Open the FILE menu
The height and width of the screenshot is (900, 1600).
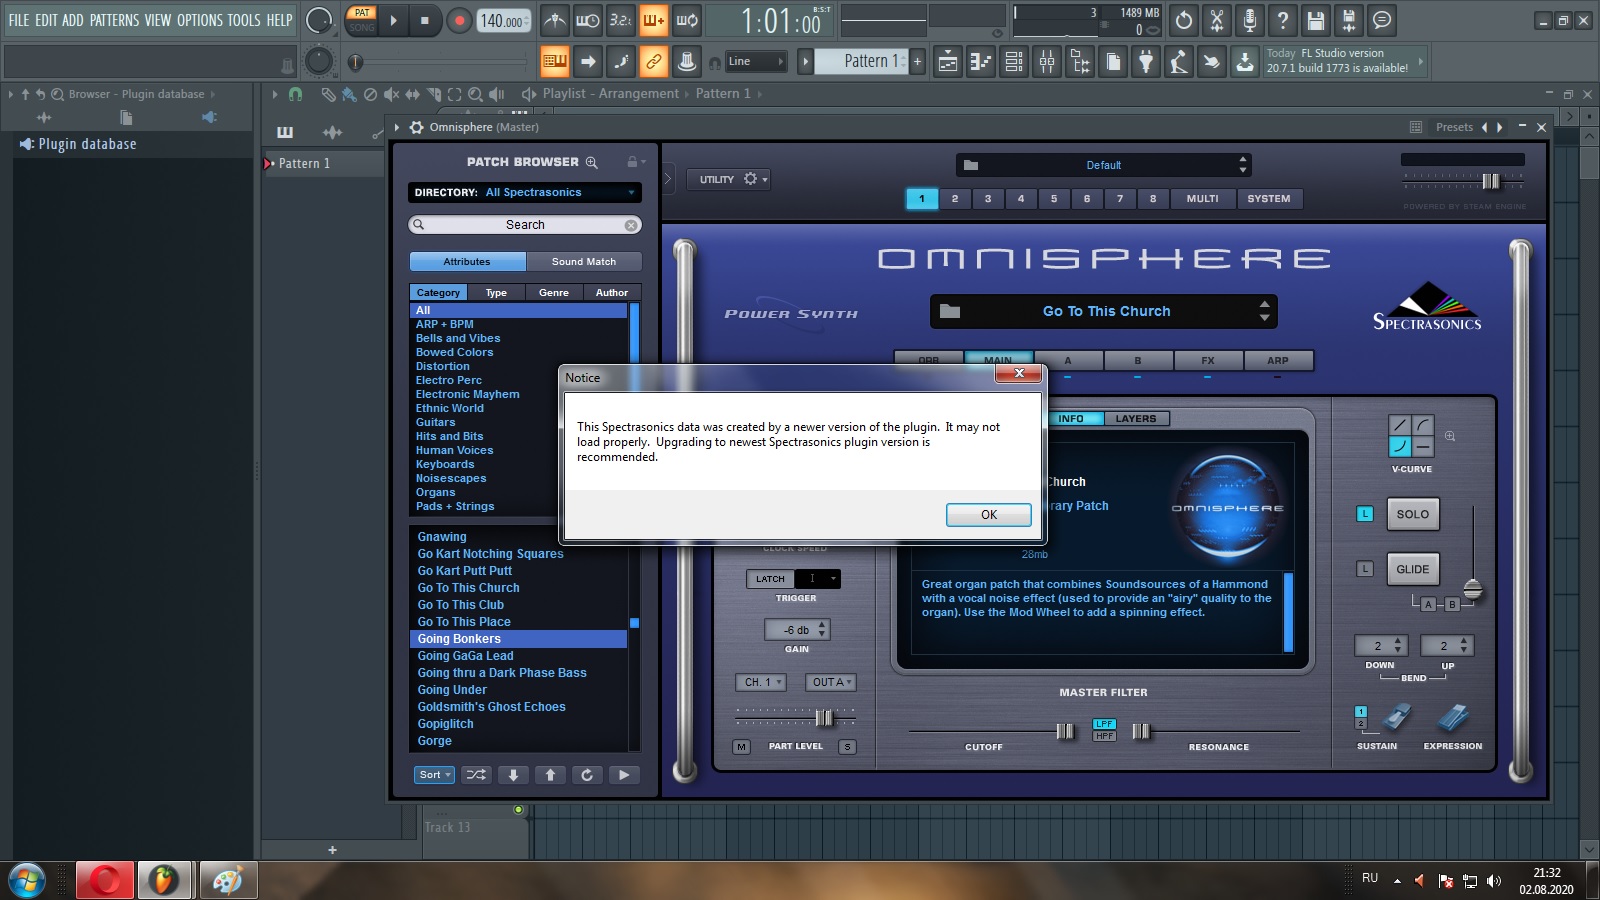18,20
